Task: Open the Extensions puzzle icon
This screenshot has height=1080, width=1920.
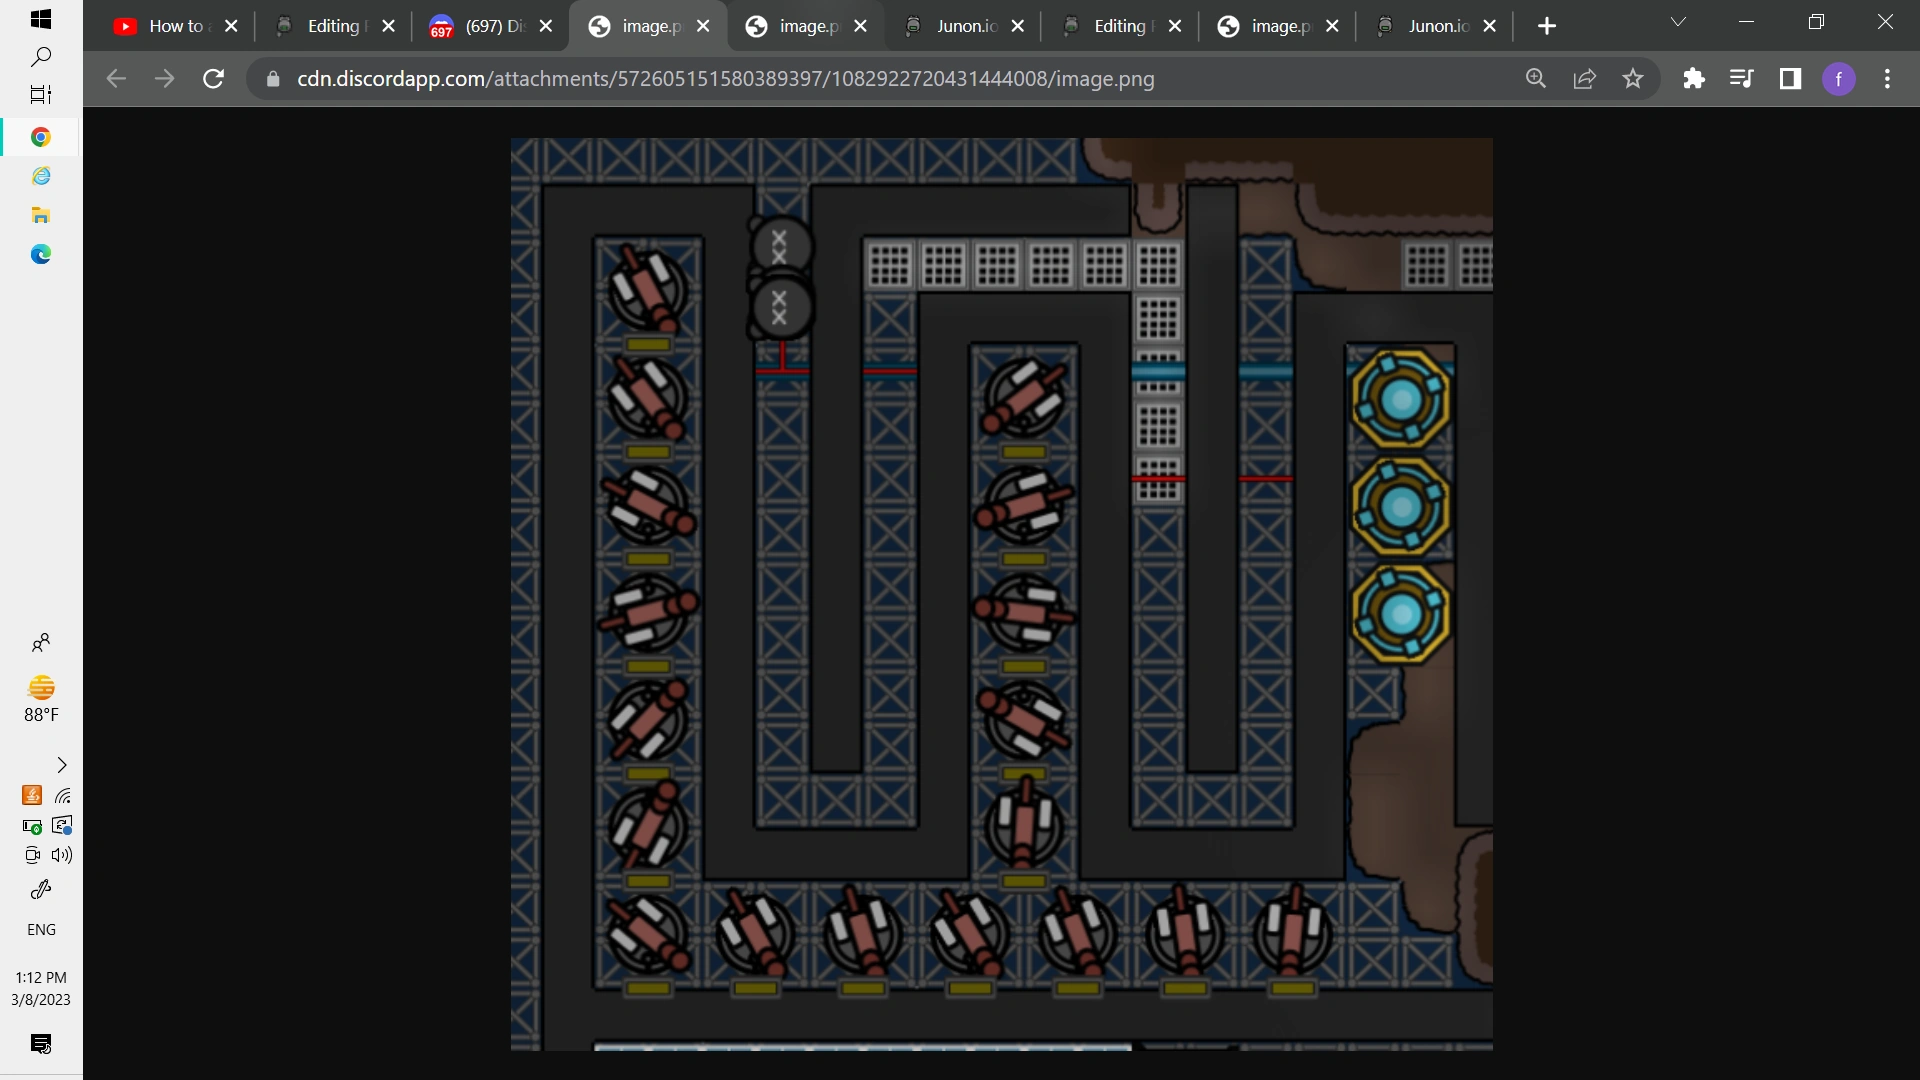Action: [1694, 79]
